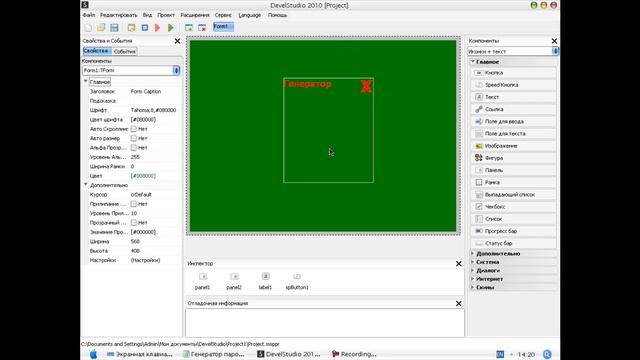Select panel1 in the inspector

(x=202, y=281)
